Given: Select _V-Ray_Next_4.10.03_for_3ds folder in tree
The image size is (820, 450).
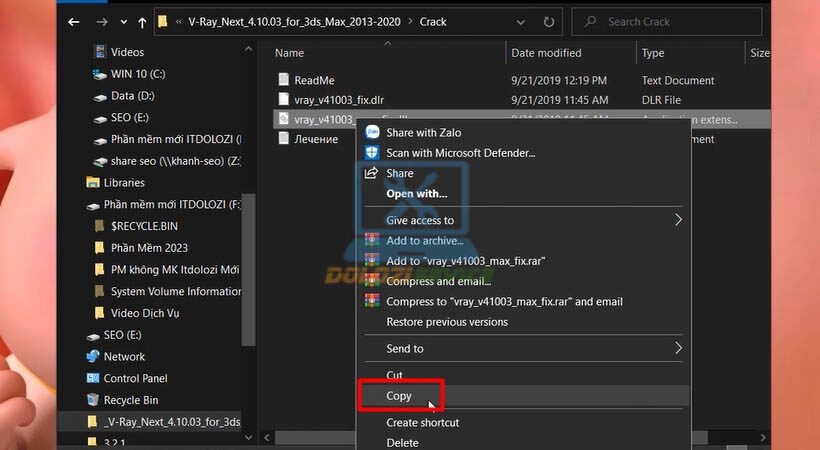Looking at the screenshot, I should coord(172,422).
